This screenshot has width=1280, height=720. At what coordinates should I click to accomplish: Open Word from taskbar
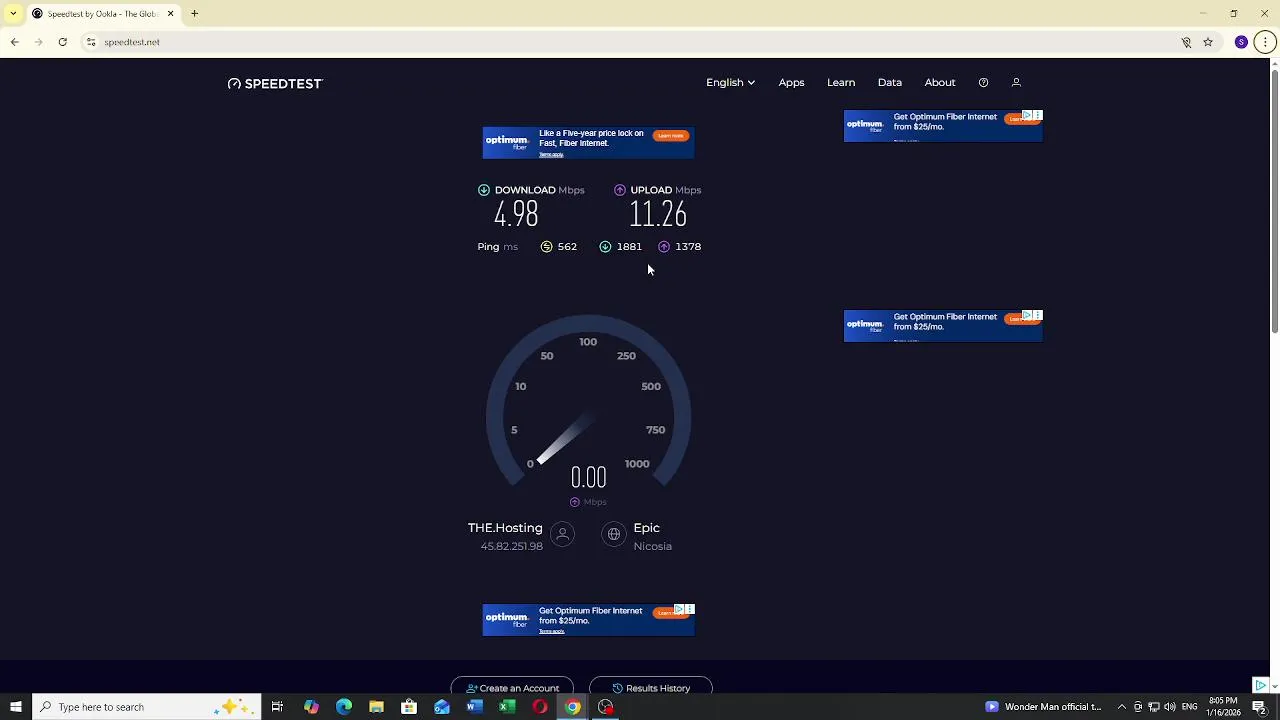click(x=475, y=707)
